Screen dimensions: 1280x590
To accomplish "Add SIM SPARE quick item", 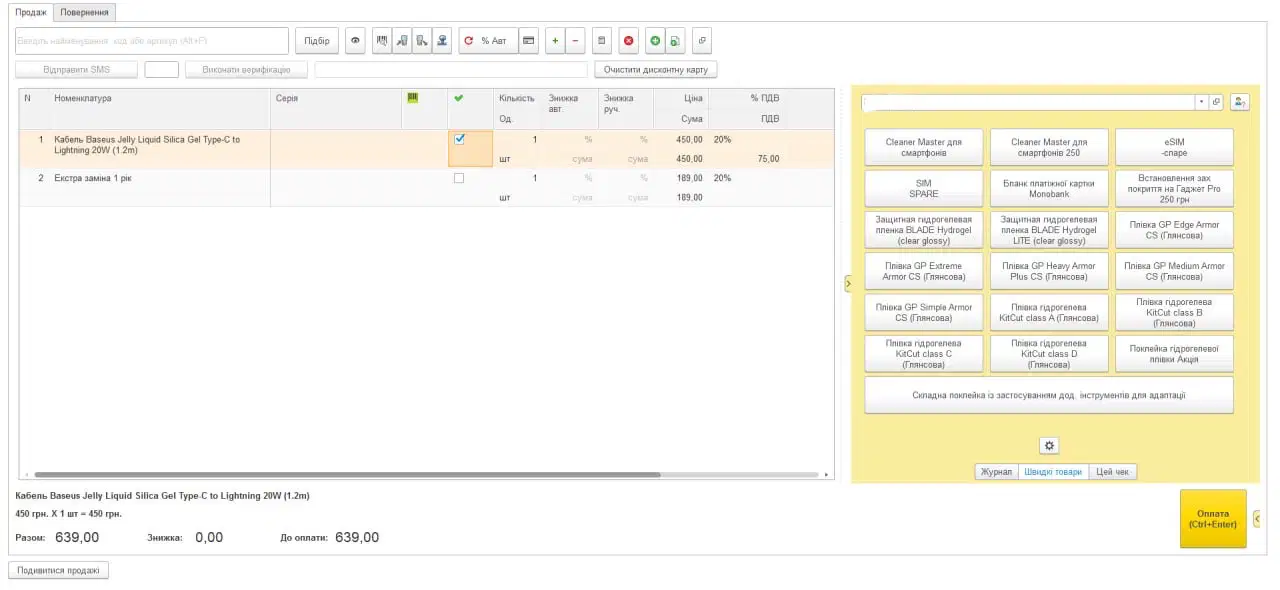I will [924, 188].
